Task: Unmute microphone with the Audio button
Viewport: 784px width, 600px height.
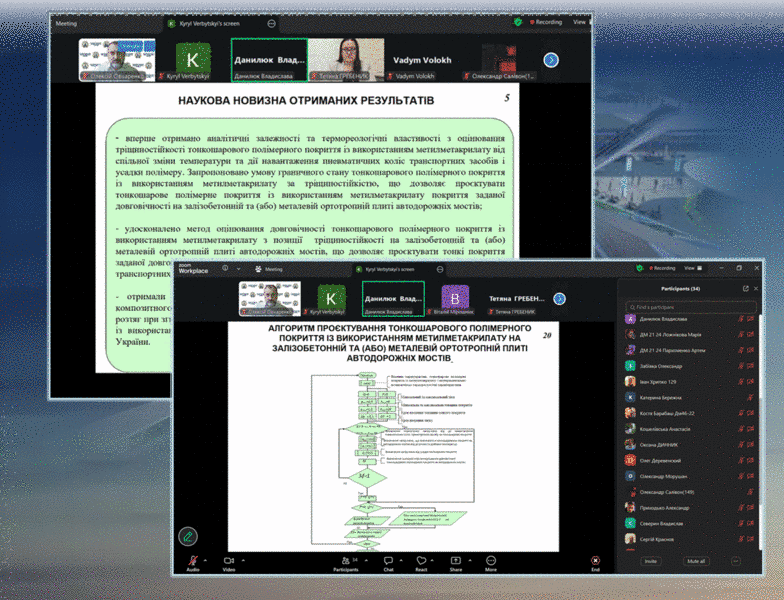Action: coord(192,561)
